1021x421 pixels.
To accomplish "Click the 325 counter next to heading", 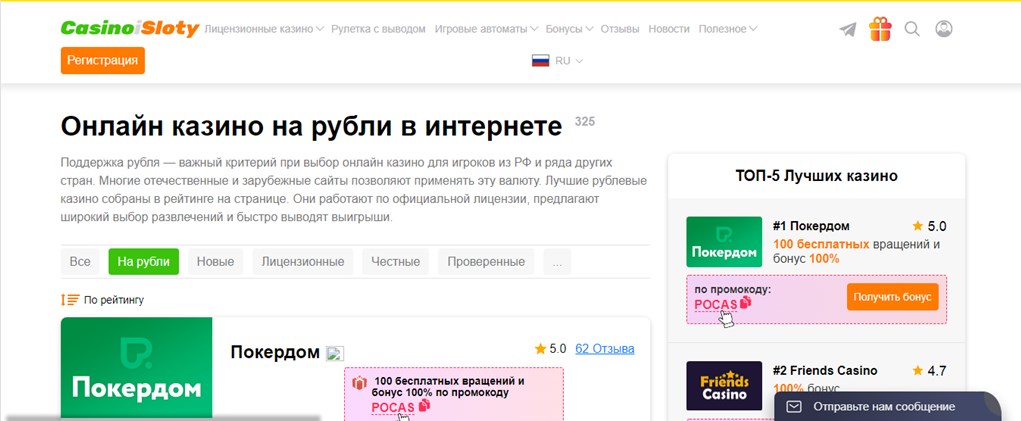I will point(585,122).
